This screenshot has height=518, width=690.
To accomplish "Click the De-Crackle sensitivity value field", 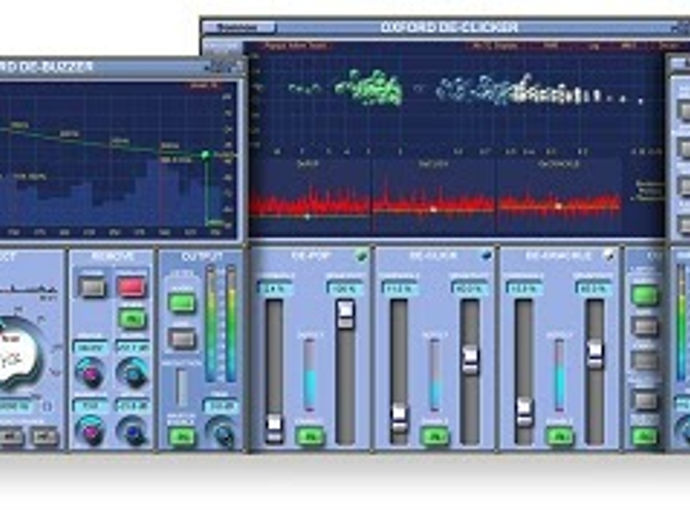I will tap(595, 289).
